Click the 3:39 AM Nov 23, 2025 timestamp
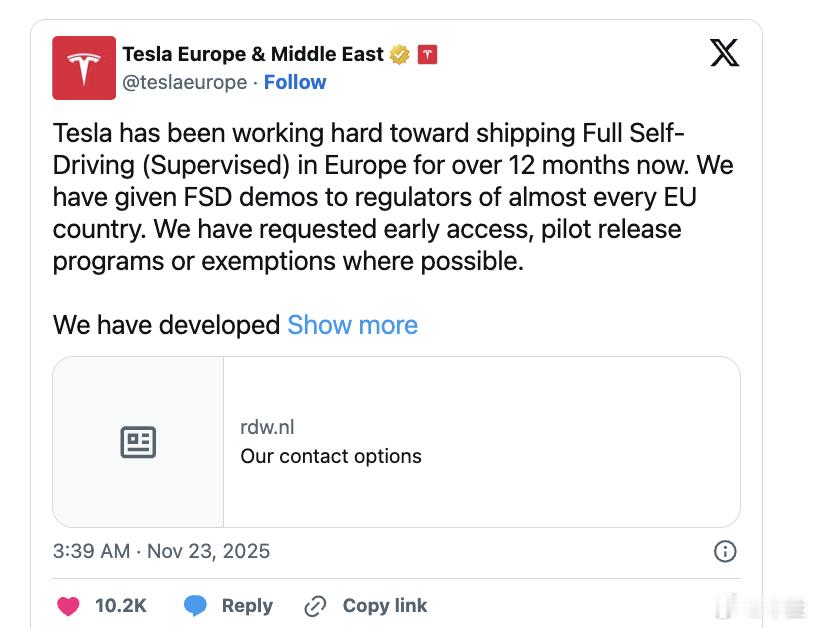Screen dimensions: 814x628 161,551
